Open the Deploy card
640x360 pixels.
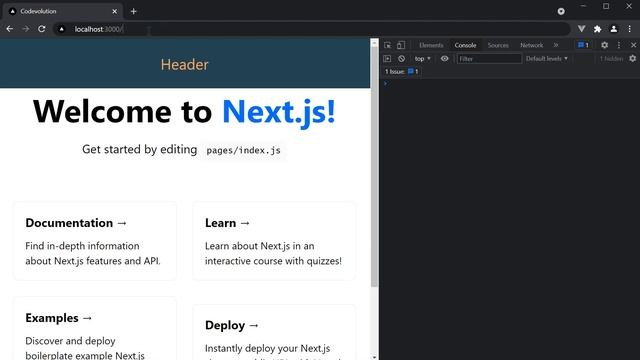tap(274, 332)
